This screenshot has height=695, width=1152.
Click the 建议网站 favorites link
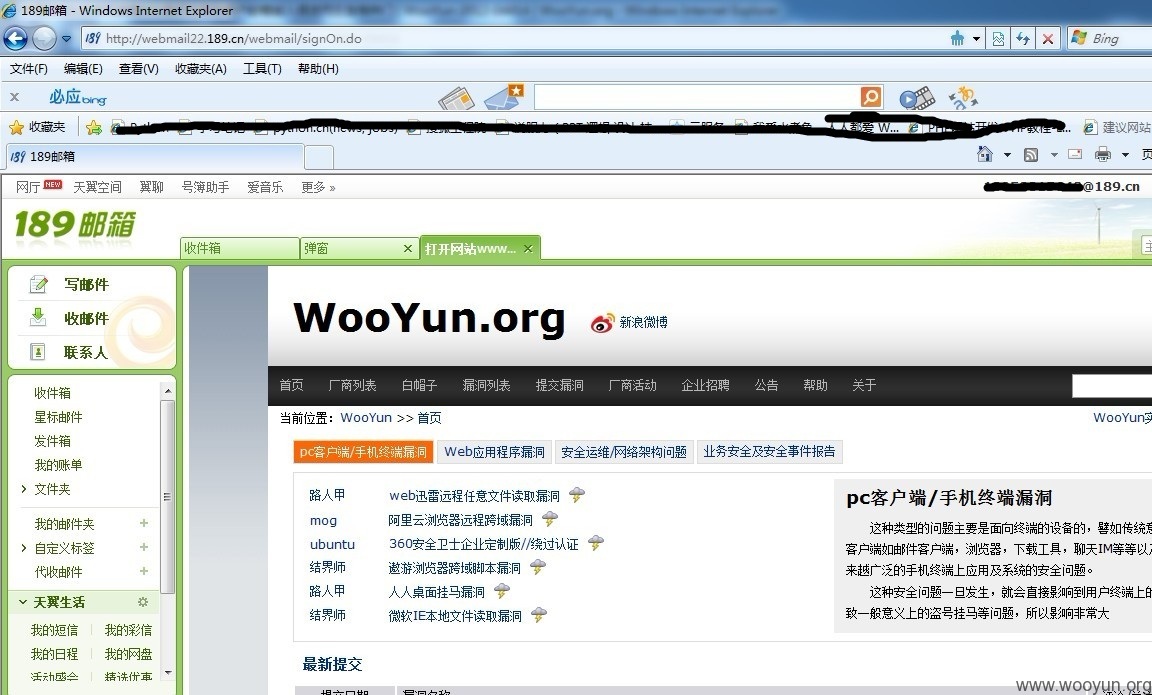1118,127
